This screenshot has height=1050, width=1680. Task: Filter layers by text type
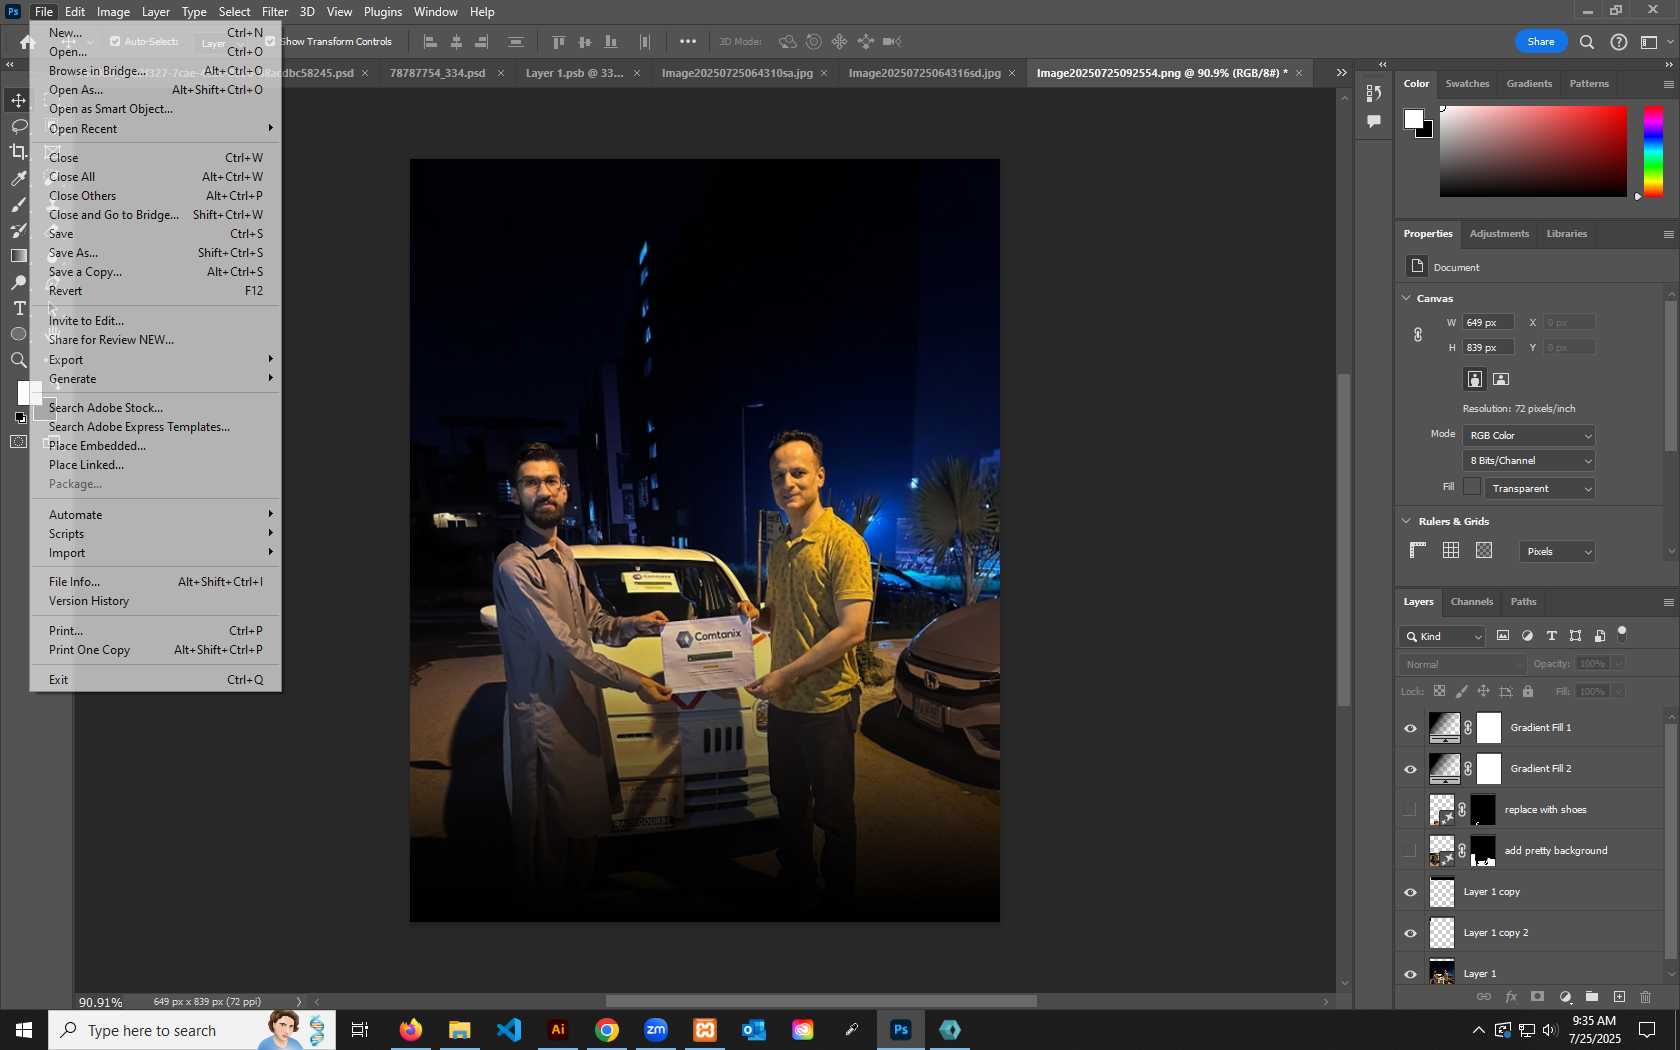[x=1551, y=636]
